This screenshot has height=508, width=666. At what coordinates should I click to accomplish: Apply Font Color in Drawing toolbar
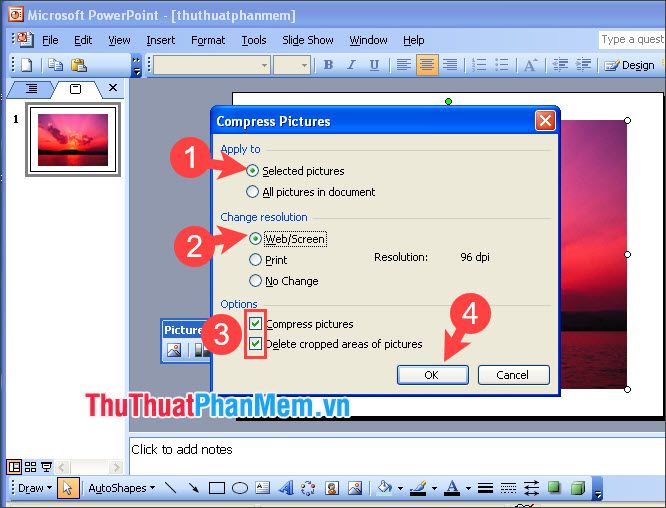point(452,488)
